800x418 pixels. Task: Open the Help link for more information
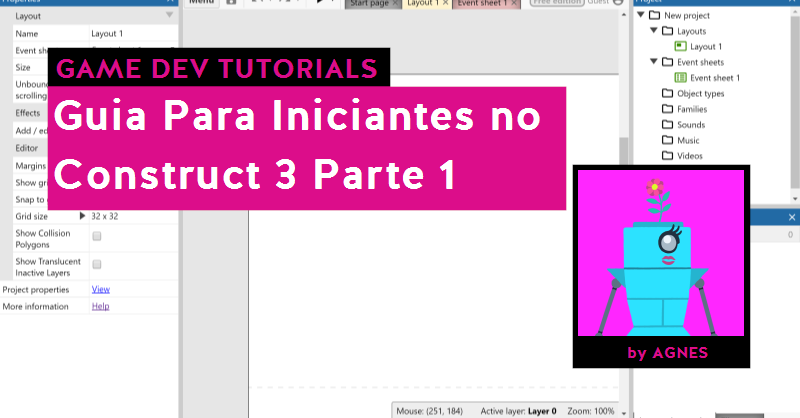click(x=100, y=306)
